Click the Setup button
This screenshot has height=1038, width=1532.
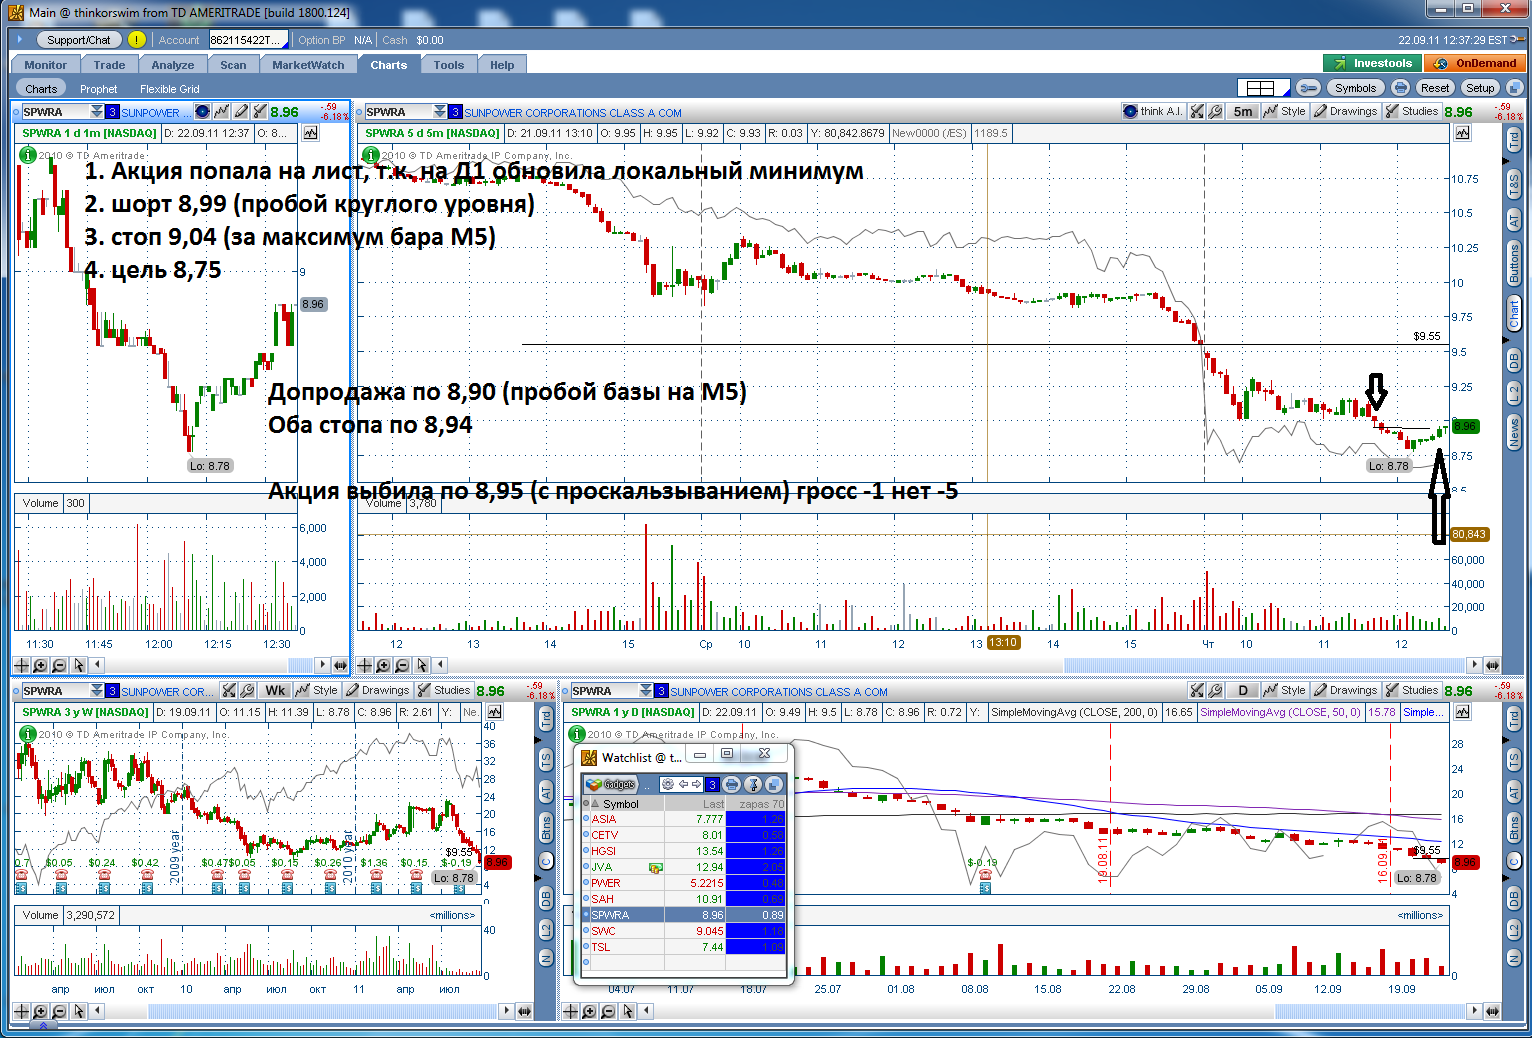click(1480, 88)
